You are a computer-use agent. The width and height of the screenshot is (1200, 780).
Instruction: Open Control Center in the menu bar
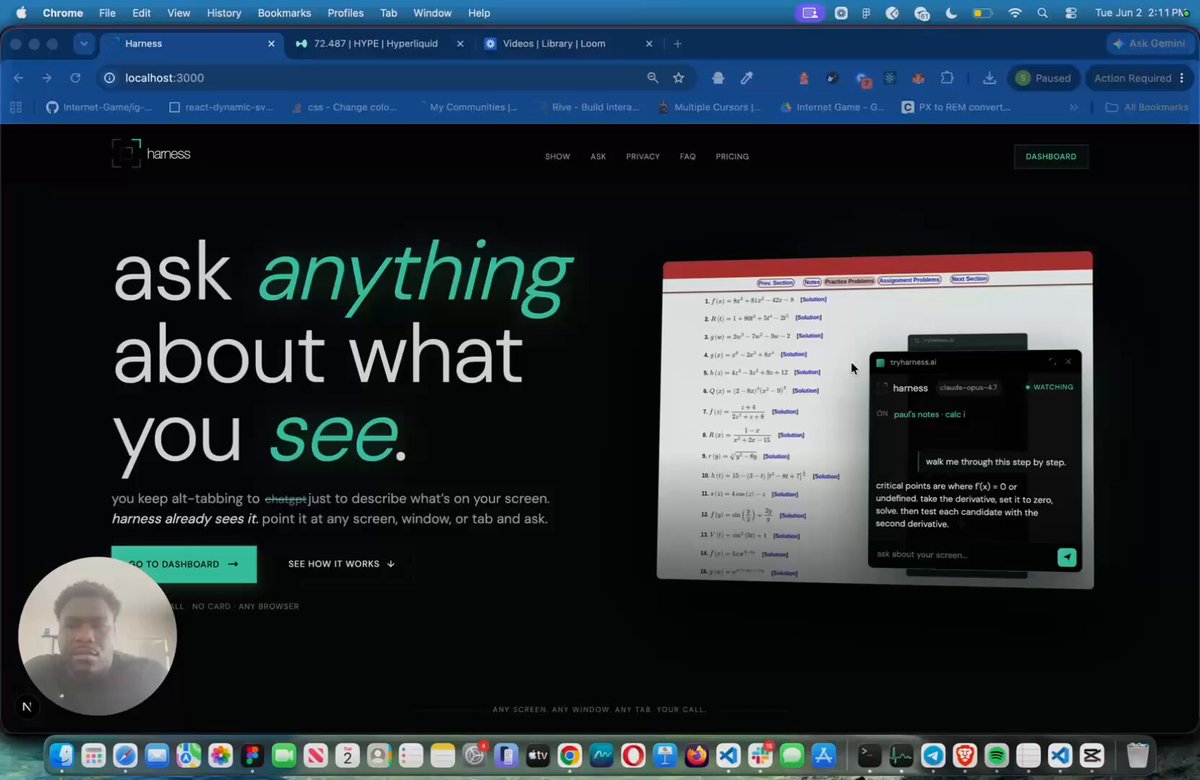click(1070, 13)
